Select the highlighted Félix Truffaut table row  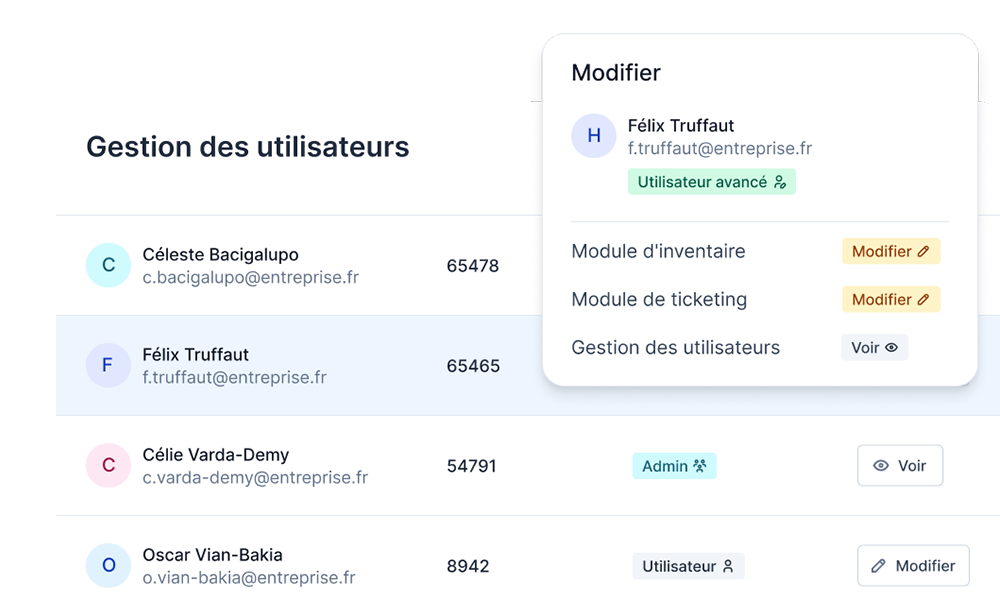300,365
